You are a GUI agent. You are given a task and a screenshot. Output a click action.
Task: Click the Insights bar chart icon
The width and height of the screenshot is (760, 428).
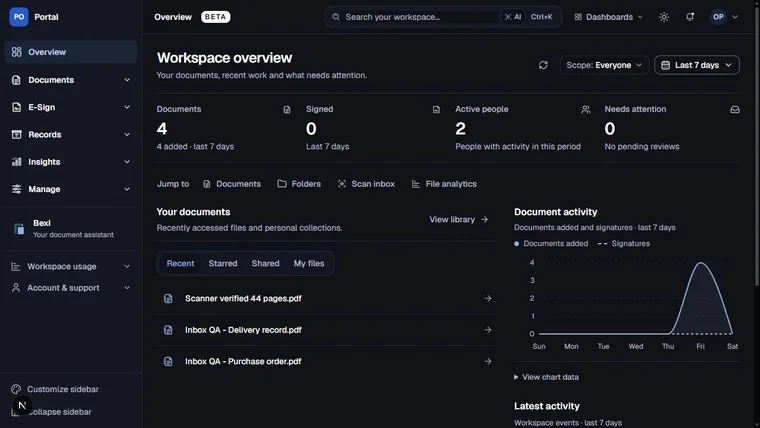pos(16,162)
